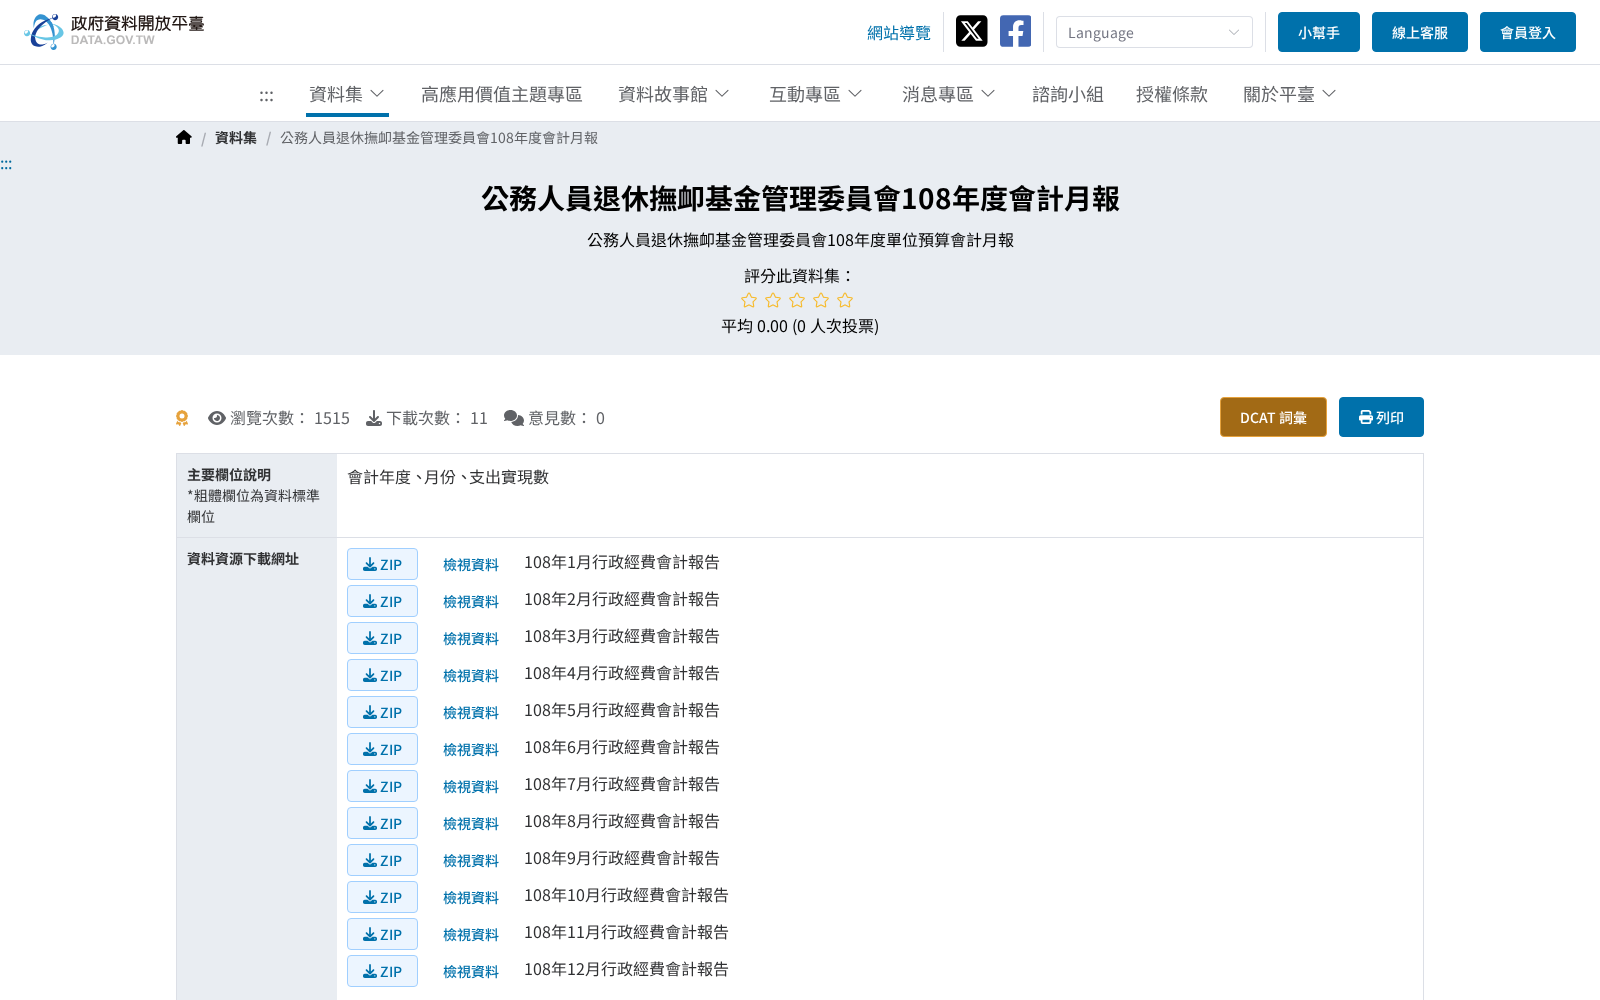This screenshot has height=1000, width=1600.
Task: Download ZIP for 108年8月 report
Action: tap(382, 823)
